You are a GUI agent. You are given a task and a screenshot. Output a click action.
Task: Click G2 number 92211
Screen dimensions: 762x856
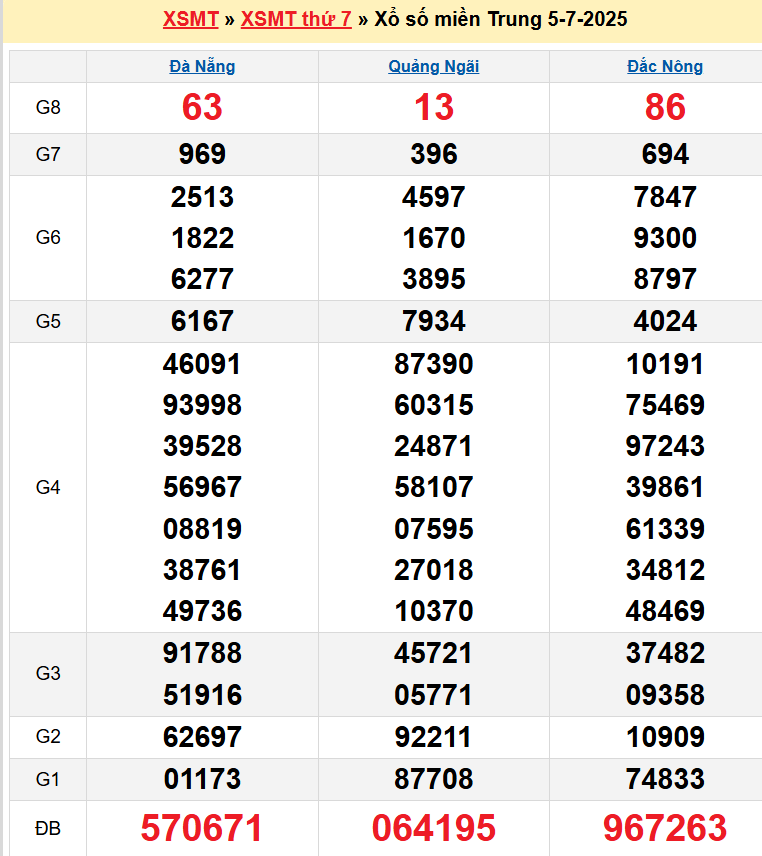(434, 738)
